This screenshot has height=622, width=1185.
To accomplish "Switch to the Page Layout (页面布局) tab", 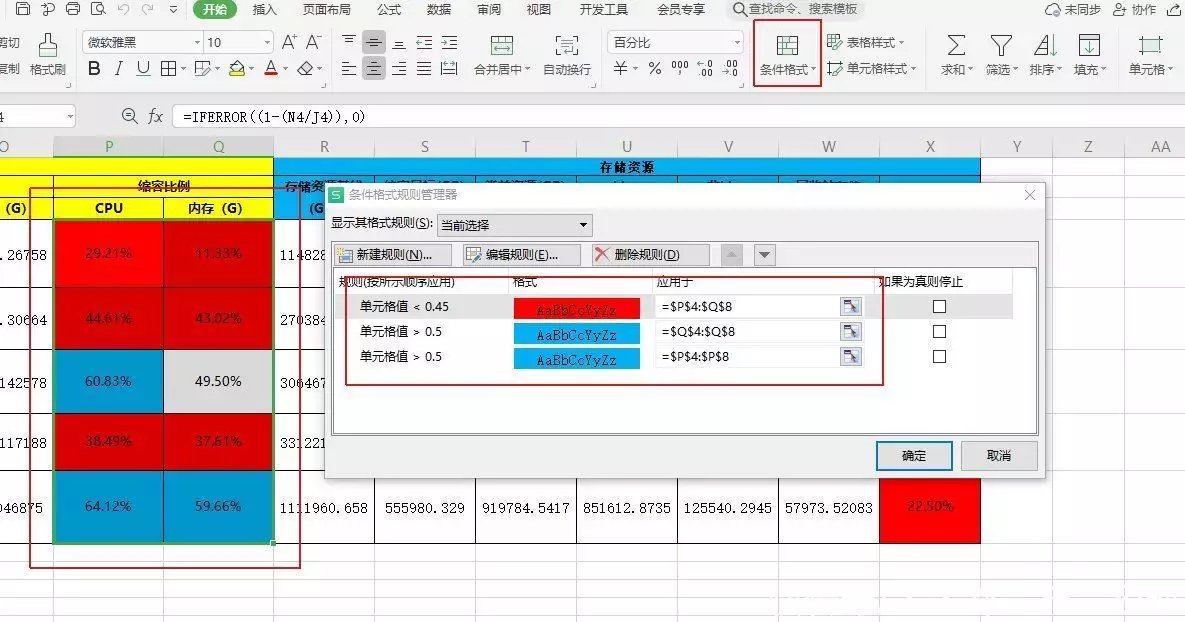I will click(x=326, y=9).
